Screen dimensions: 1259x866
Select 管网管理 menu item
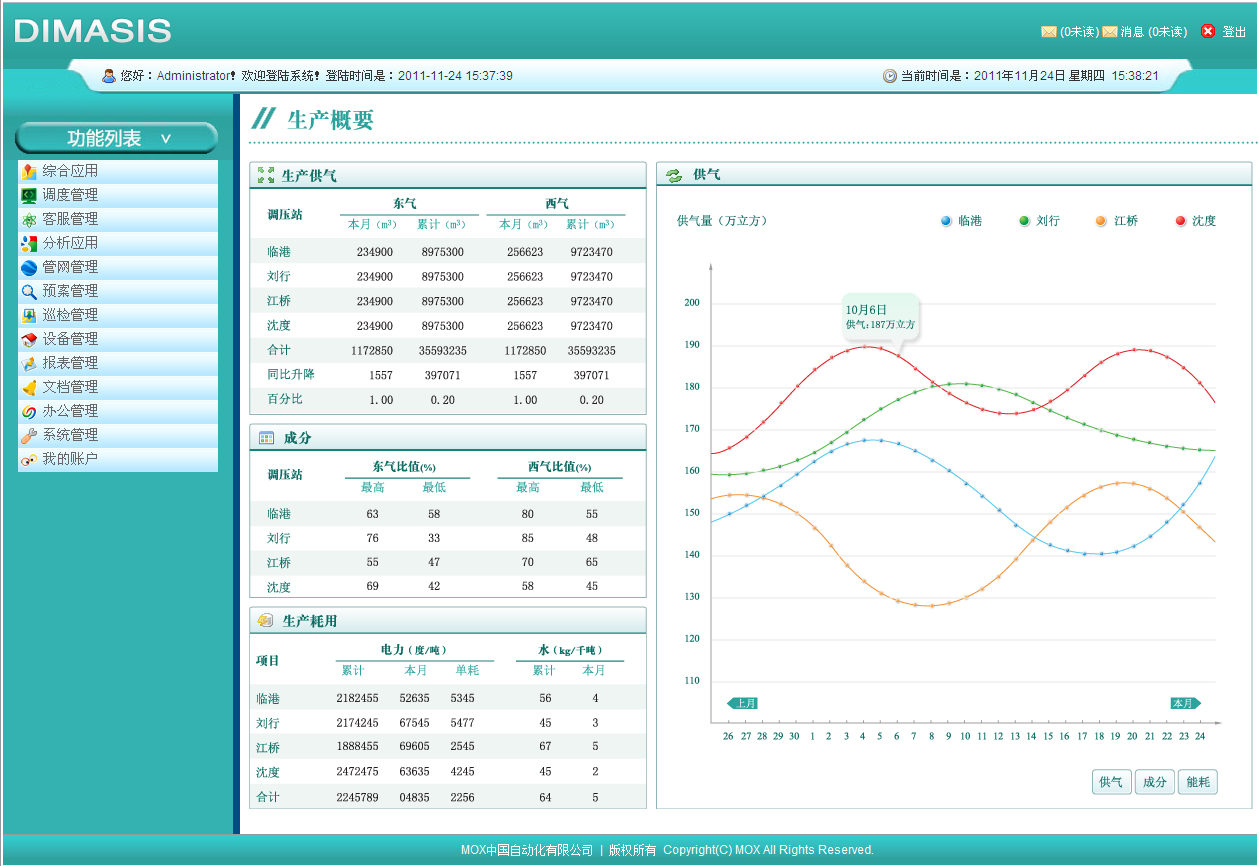point(118,267)
